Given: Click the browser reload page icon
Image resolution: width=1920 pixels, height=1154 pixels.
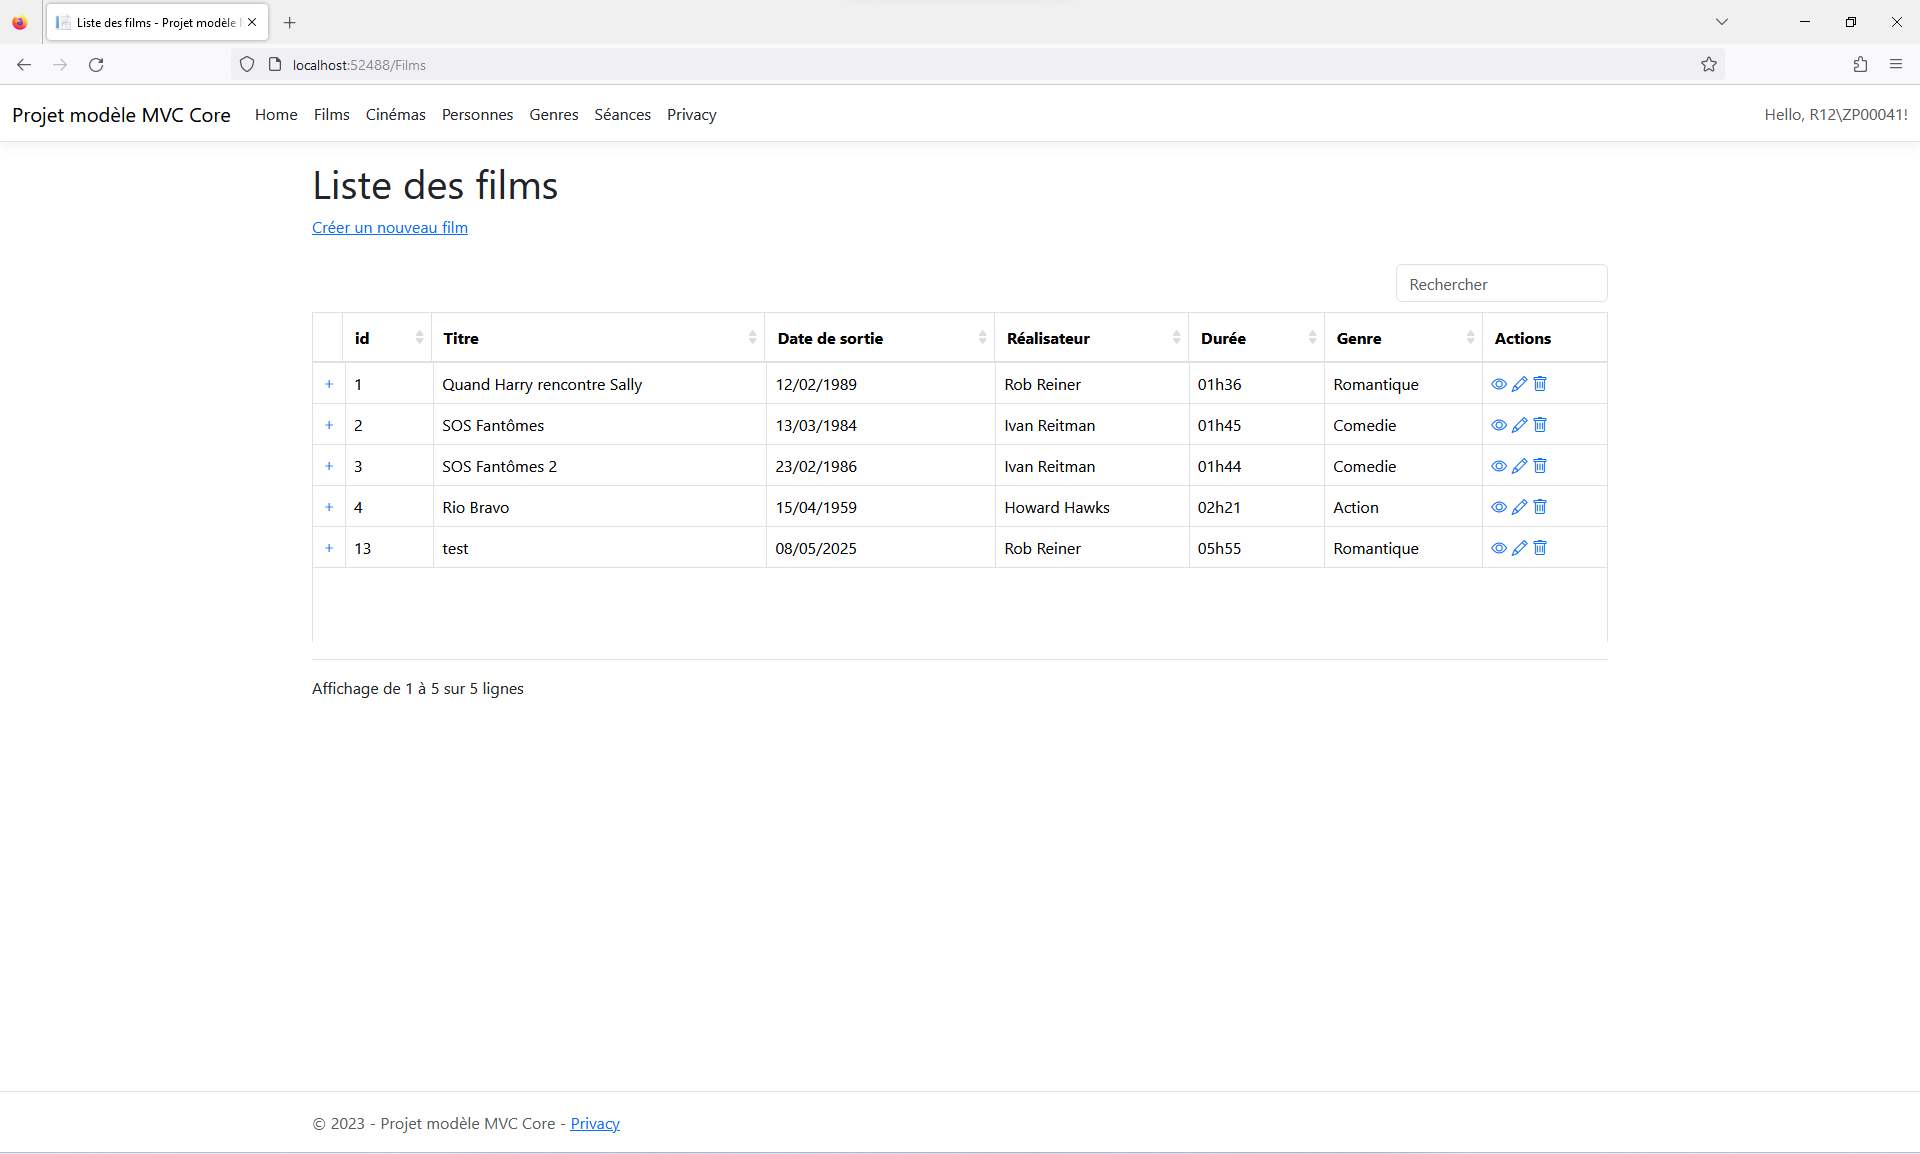Looking at the screenshot, I should pos(96,65).
